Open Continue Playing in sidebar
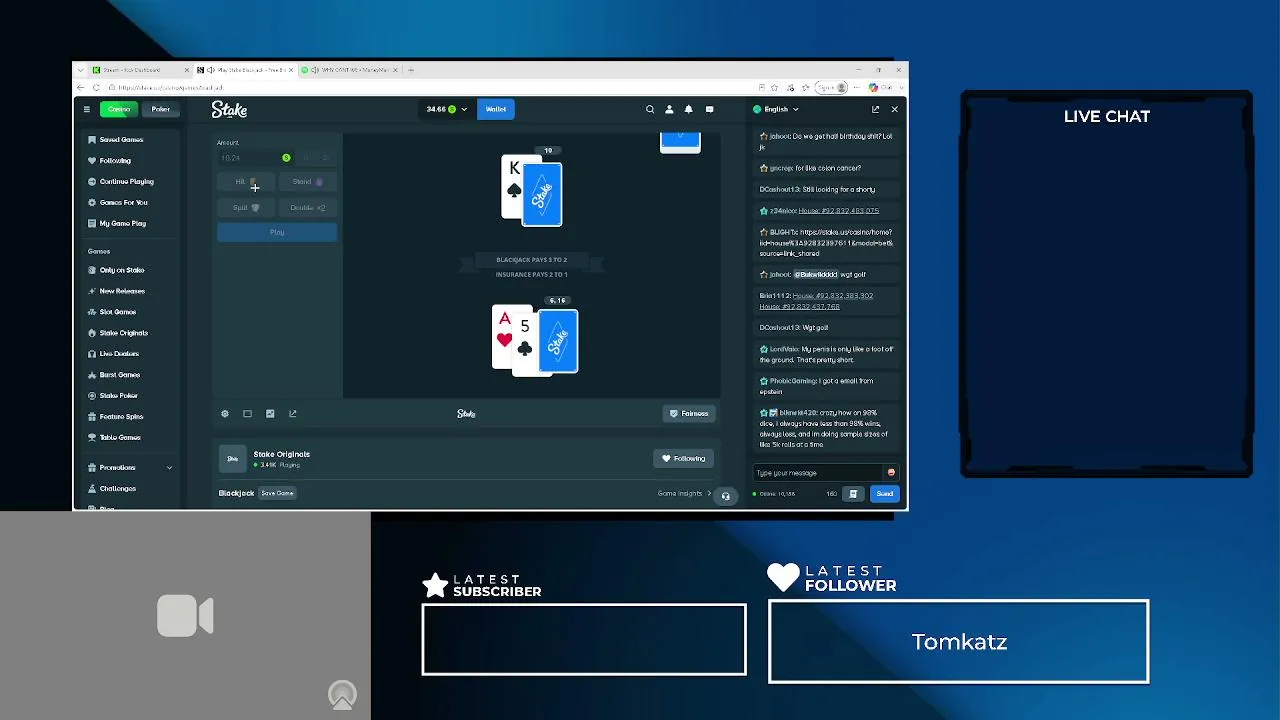This screenshot has width=1280, height=720. tap(126, 182)
